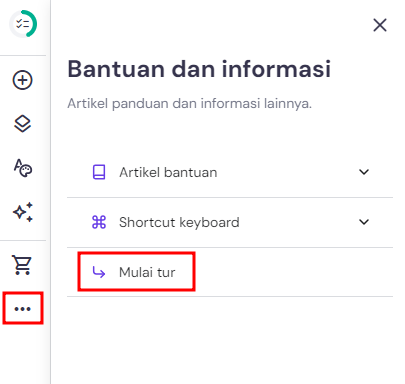Close the Bantuan dan informasi panel
The height and width of the screenshot is (384, 405).
click(x=380, y=25)
